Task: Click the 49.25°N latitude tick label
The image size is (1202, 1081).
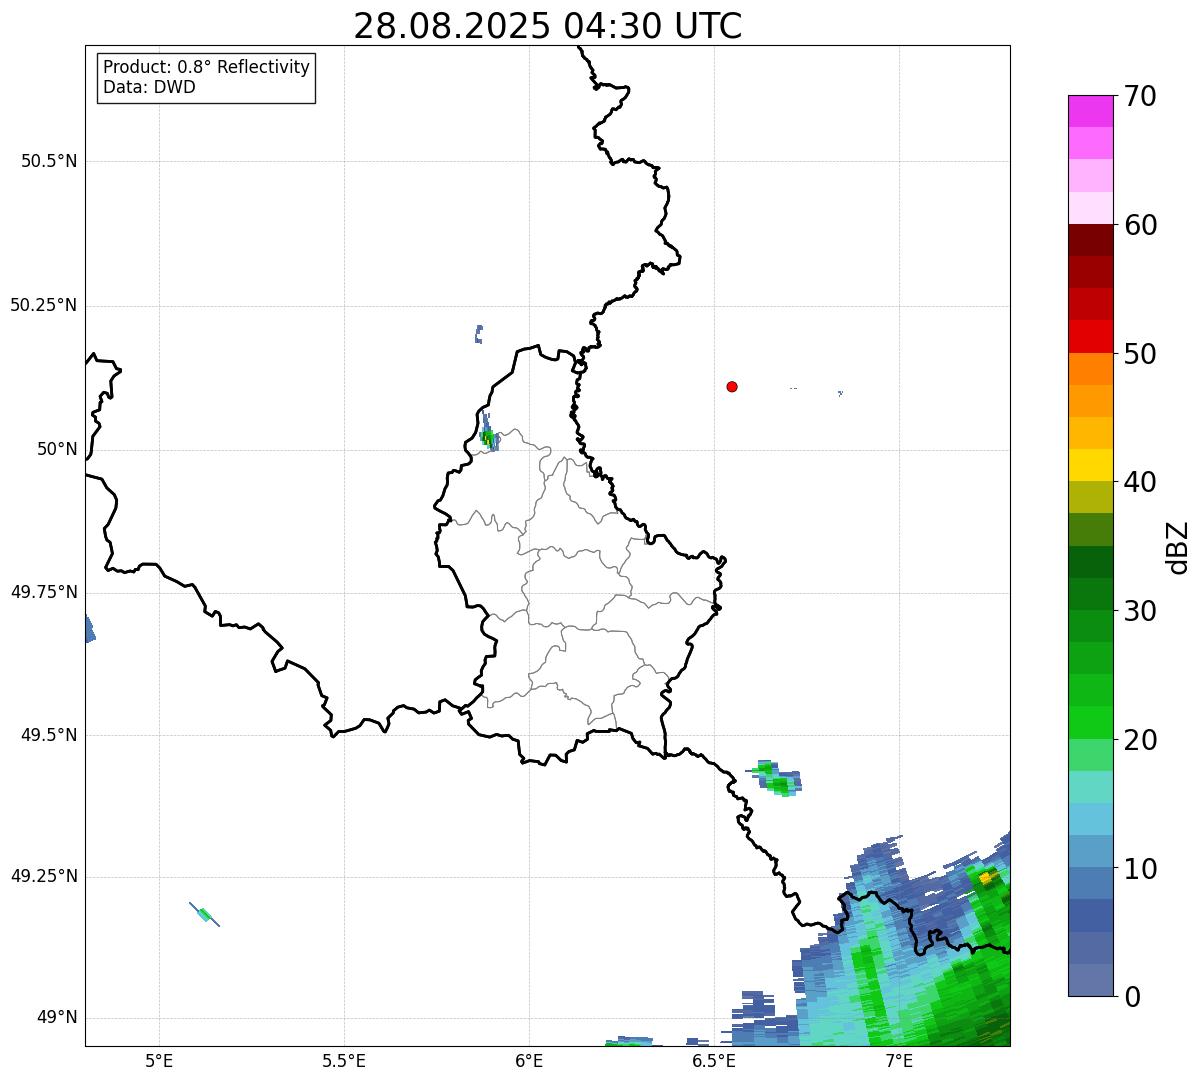Action: click(44, 876)
